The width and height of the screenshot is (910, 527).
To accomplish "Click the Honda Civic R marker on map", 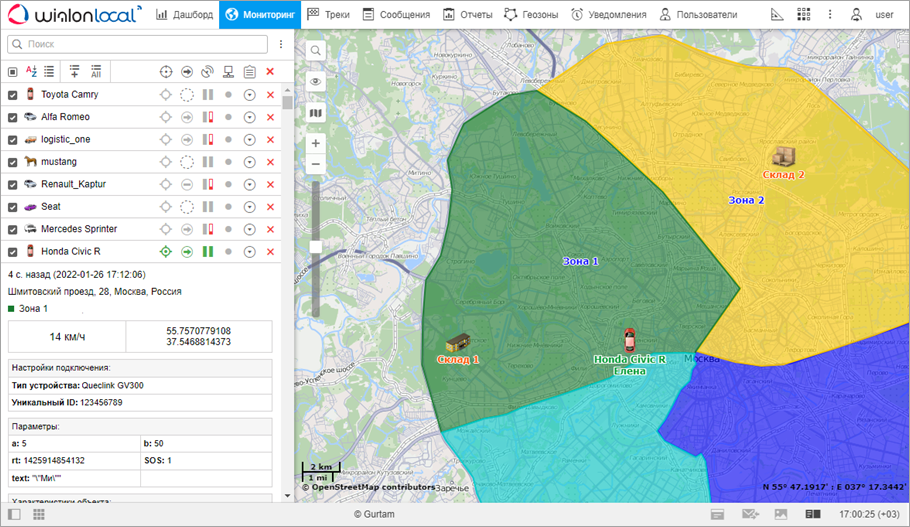I will [629, 339].
